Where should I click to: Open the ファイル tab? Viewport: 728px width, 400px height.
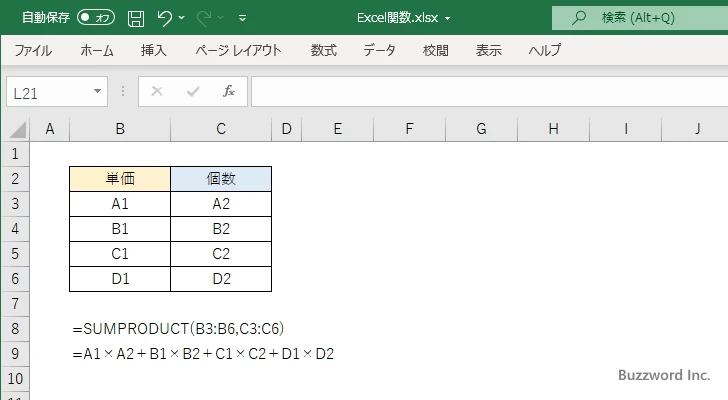[x=33, y=50]
